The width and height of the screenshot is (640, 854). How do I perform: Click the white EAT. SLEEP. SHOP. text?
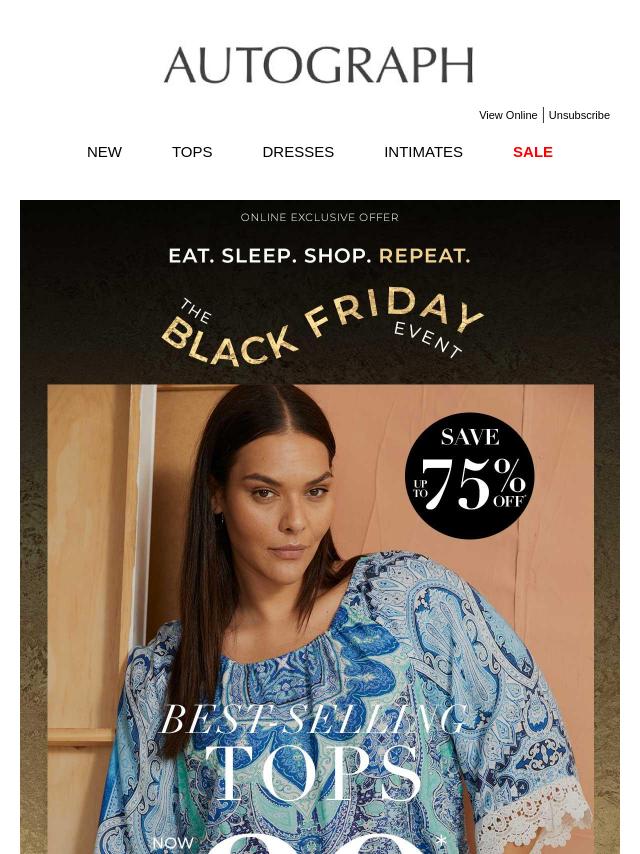(x=270, y=256)
